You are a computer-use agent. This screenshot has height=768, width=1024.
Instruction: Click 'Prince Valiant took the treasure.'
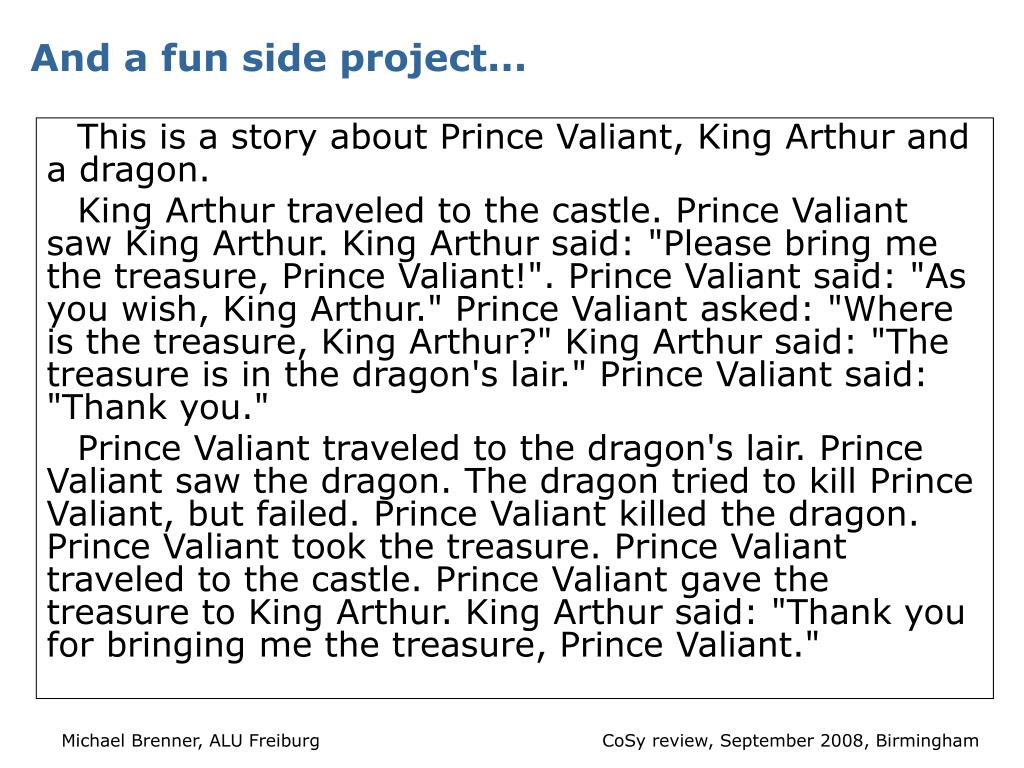pyautogui.click(x=324, y=547)
